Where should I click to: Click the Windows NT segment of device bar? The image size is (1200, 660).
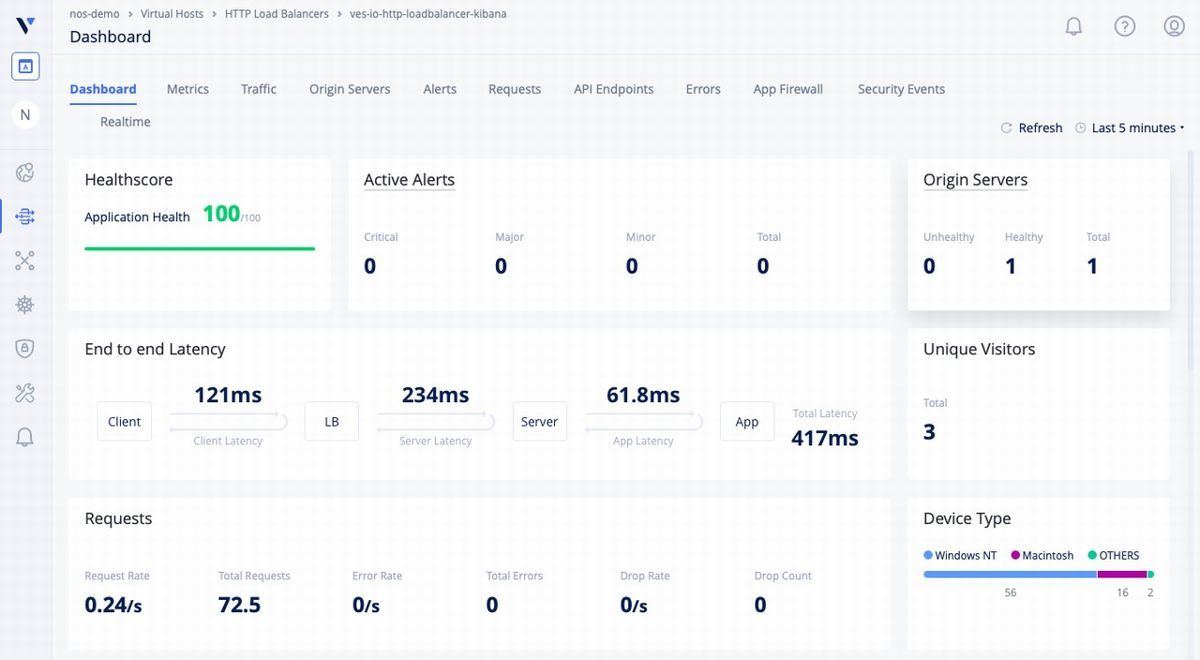click(x=1010, y=575)
